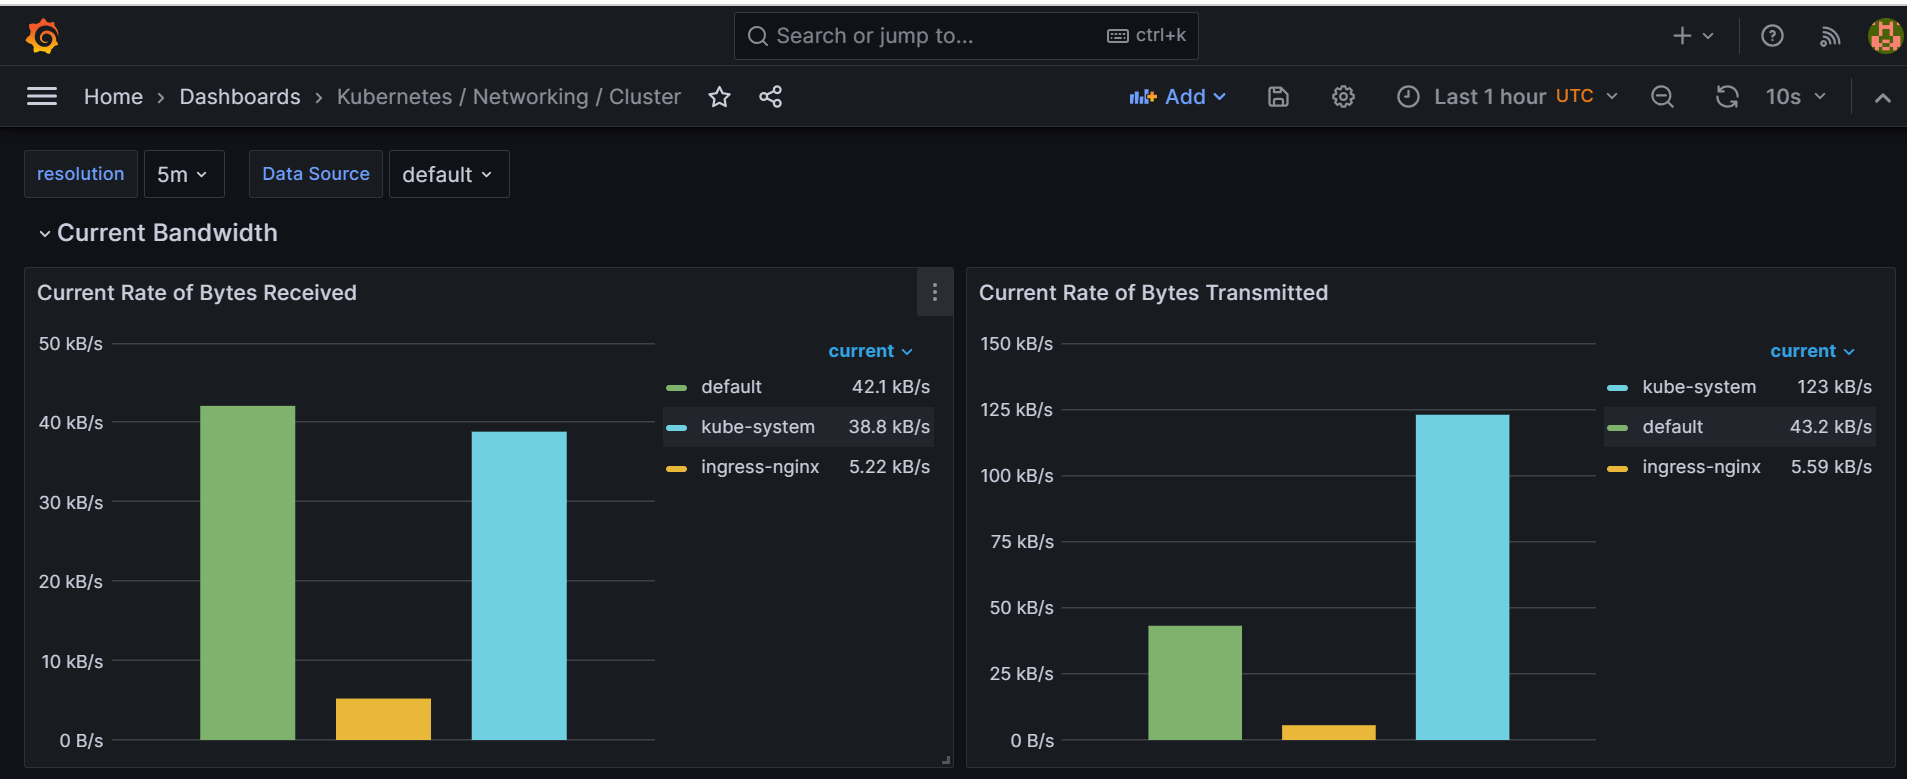The height and width of the screenshot is (779, 1907).
Task: Open the help question mark icon
Action: click(1772, 36)
